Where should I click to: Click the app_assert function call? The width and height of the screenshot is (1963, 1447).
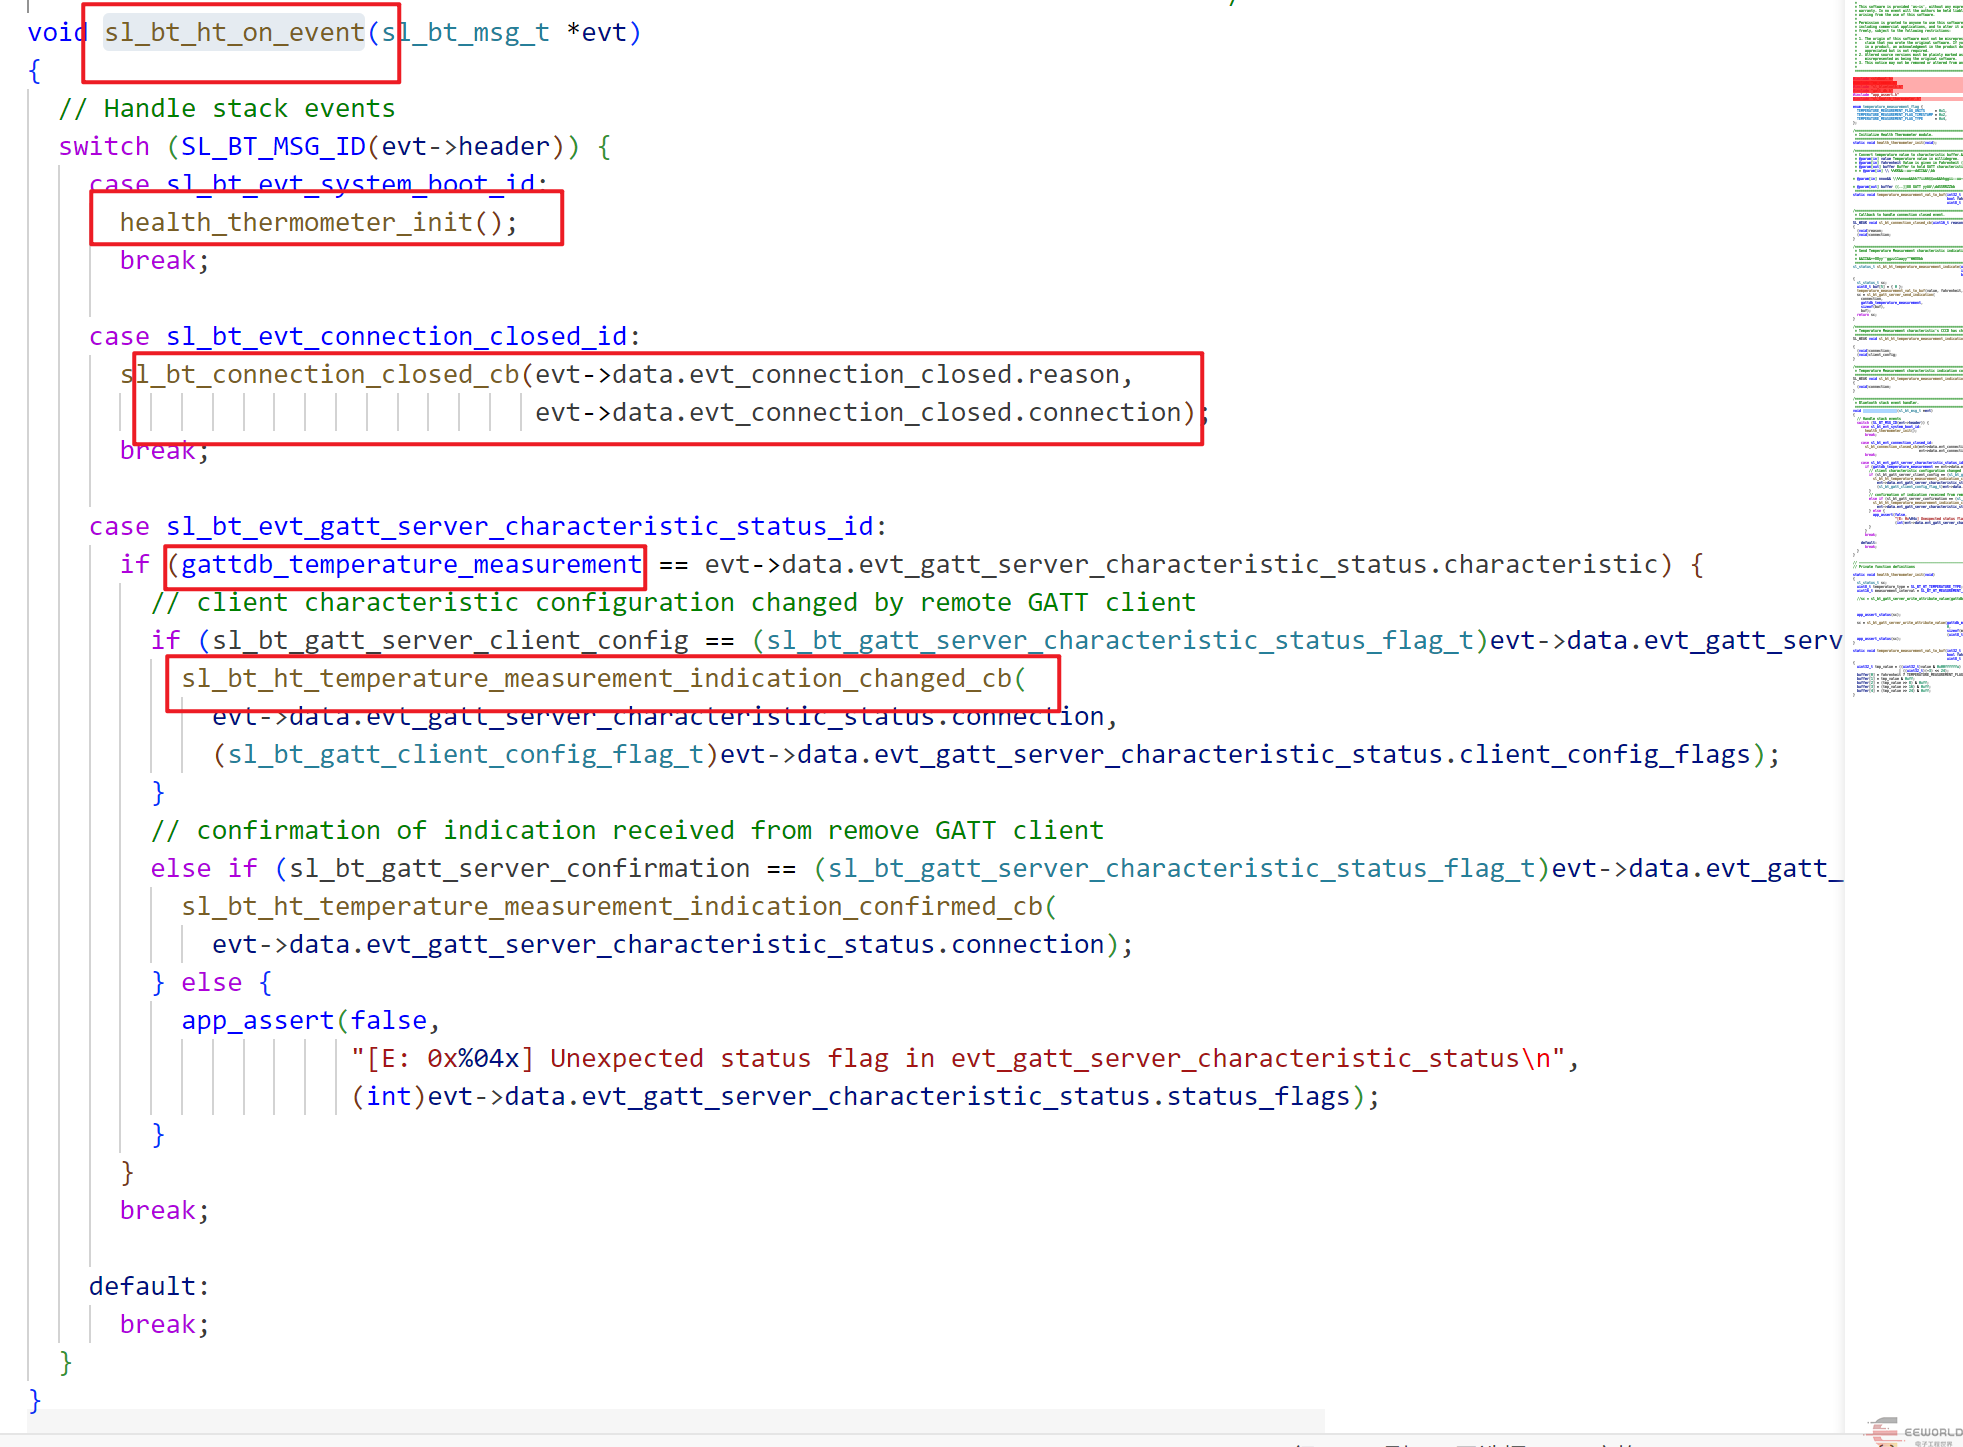(x=257, y=1021)
